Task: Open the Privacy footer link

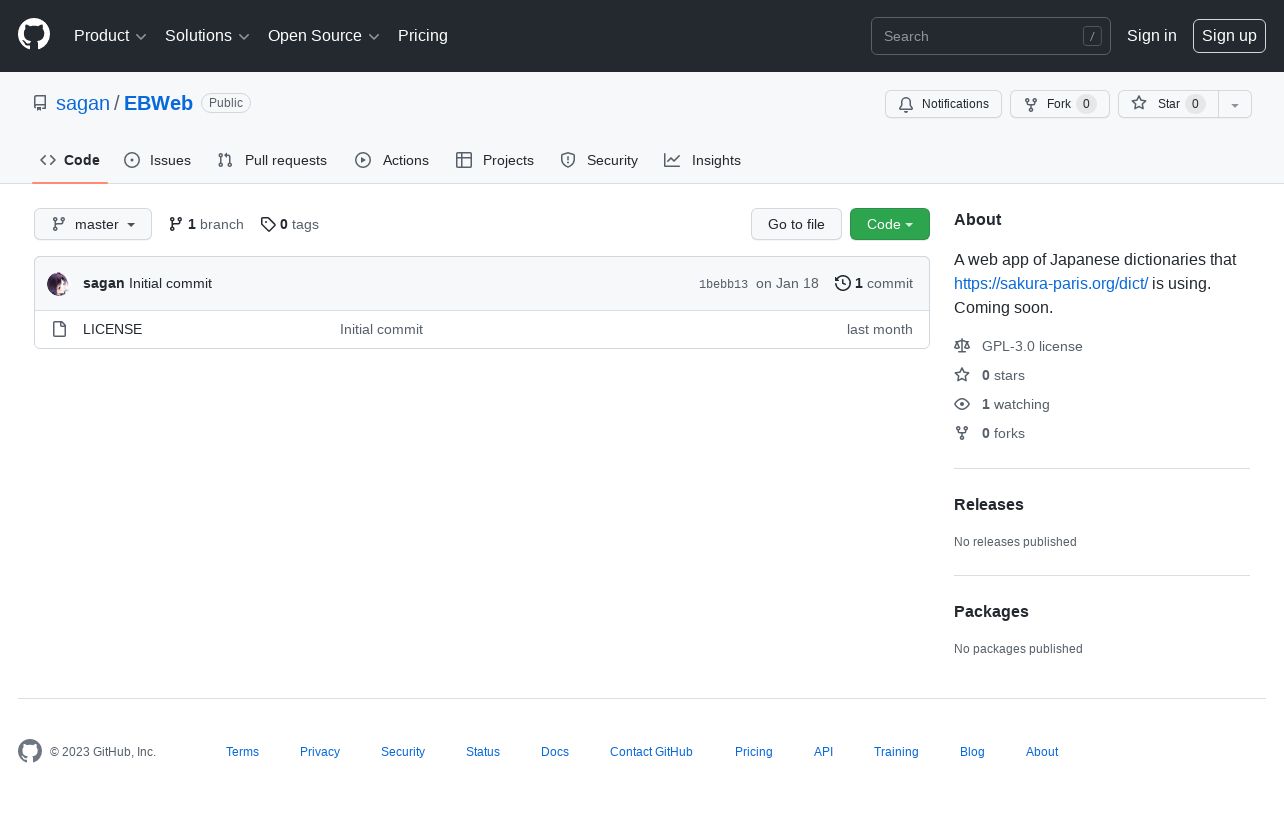Action: (x=320, y=752)
